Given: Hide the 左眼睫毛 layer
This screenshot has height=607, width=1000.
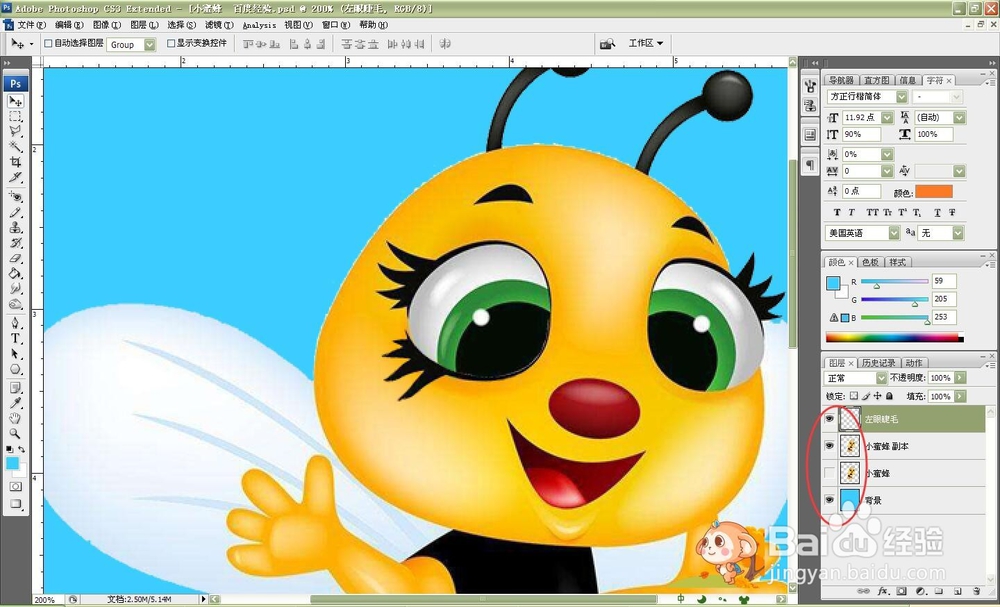Looking at the screenshot, I should 830,416.
